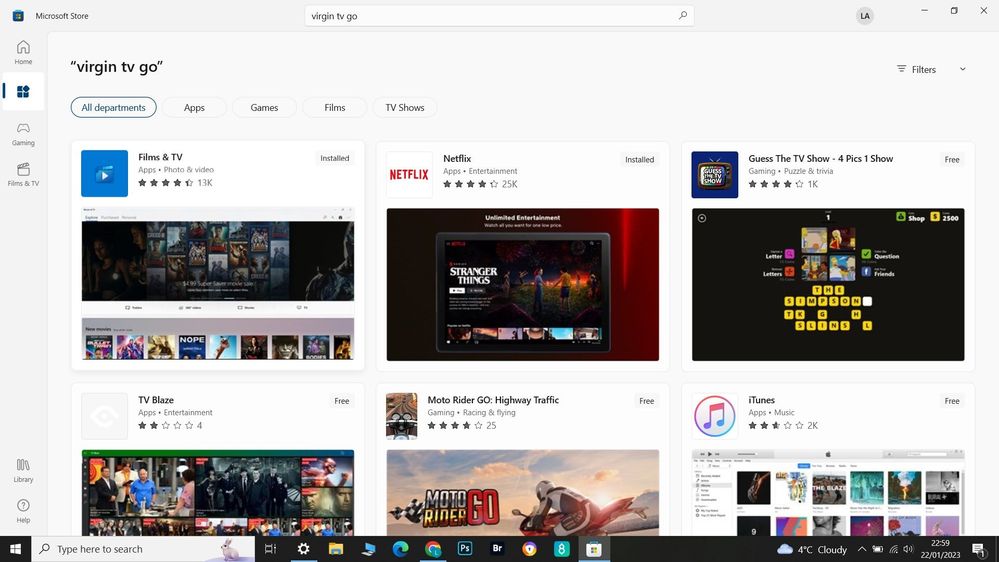Open the LA user account menu

coord(864,16)
